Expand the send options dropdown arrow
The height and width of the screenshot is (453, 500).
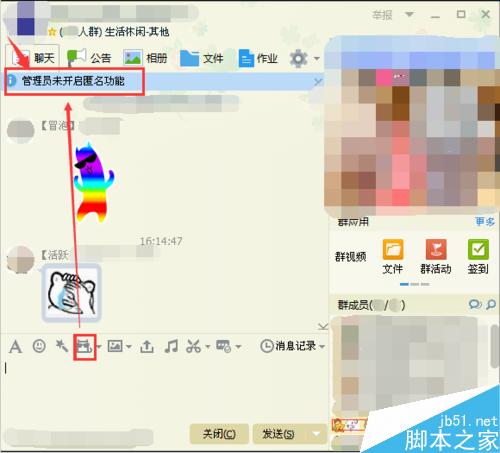pyautogui.click(x=316, y=434)
